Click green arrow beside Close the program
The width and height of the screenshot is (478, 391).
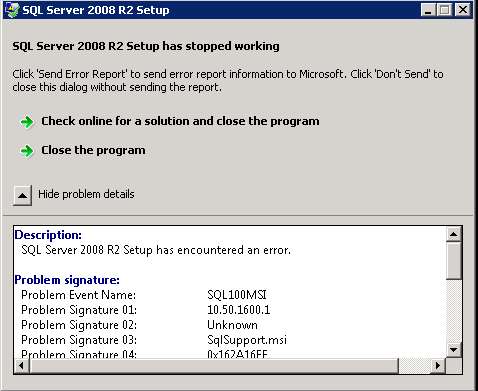coord(27,151)
